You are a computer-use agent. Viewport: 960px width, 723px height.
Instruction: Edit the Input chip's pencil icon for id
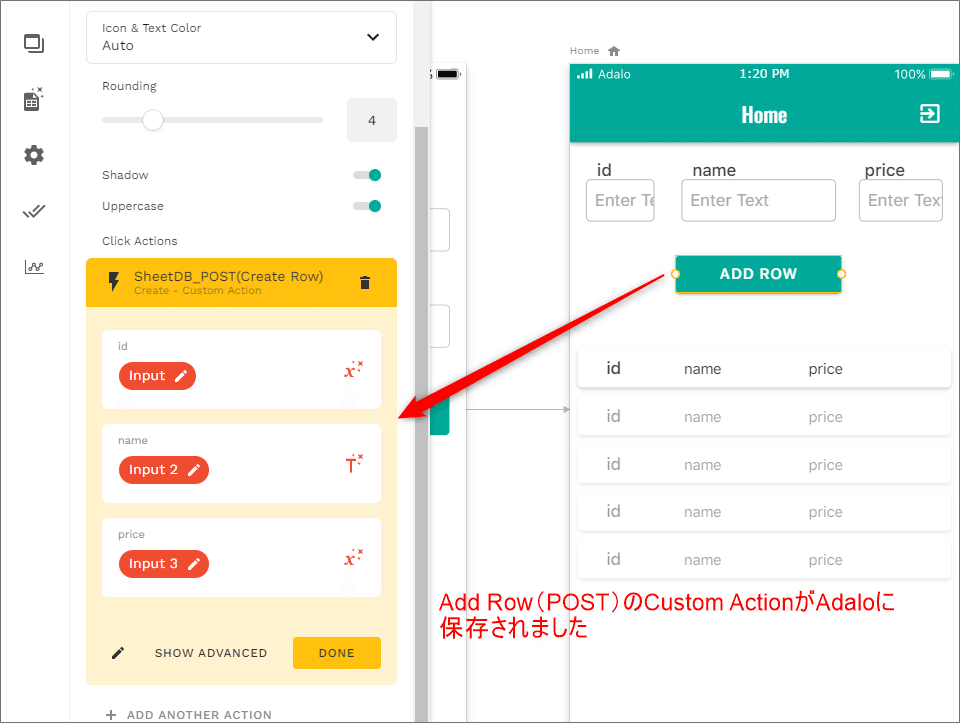pyautogui.click(x=181, y=376)
